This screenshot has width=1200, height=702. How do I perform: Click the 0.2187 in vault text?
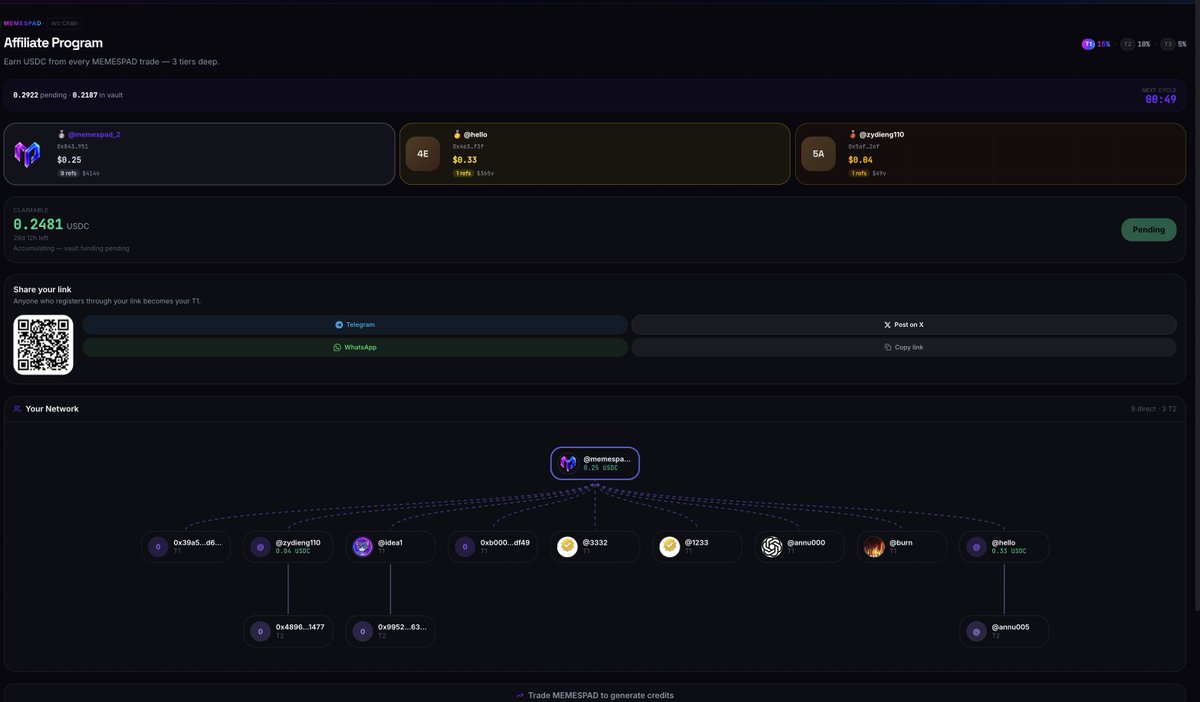97,95
